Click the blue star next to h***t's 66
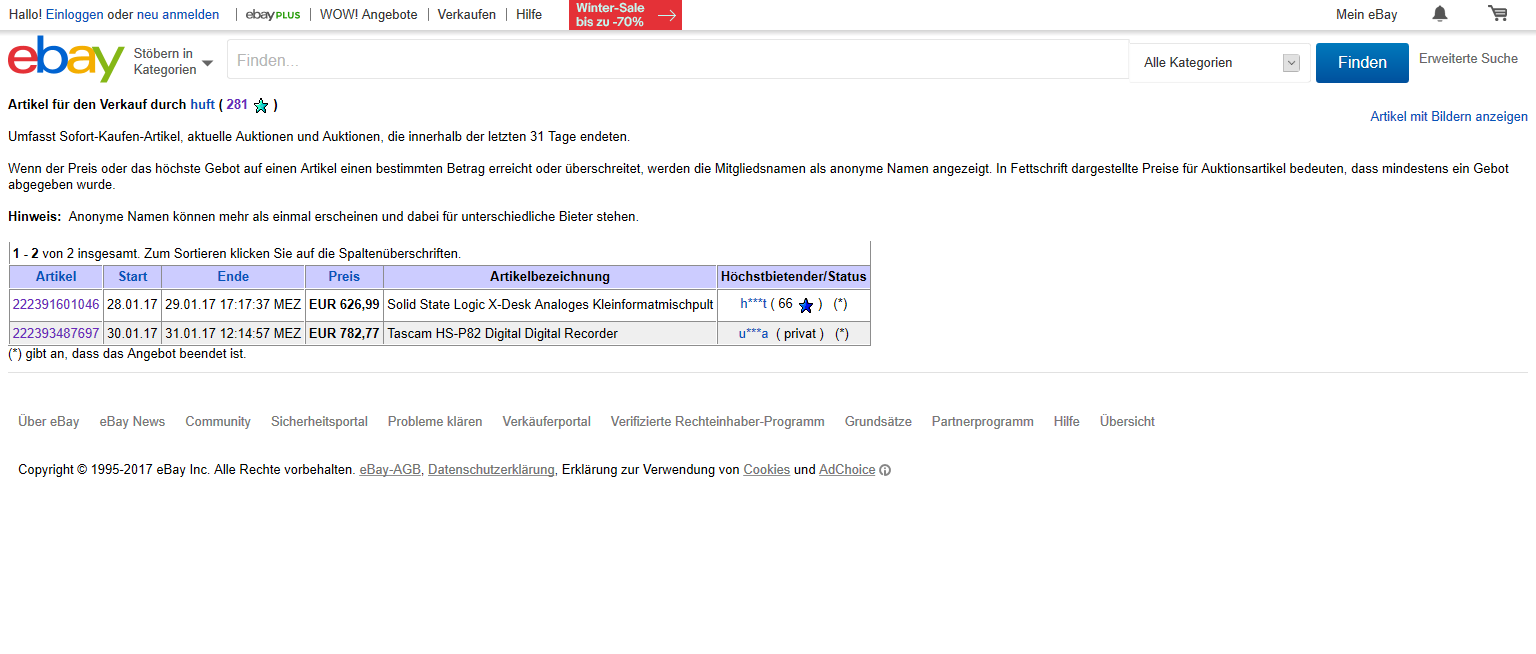This screenshot has width=1536, height=654. coord(806,305)
